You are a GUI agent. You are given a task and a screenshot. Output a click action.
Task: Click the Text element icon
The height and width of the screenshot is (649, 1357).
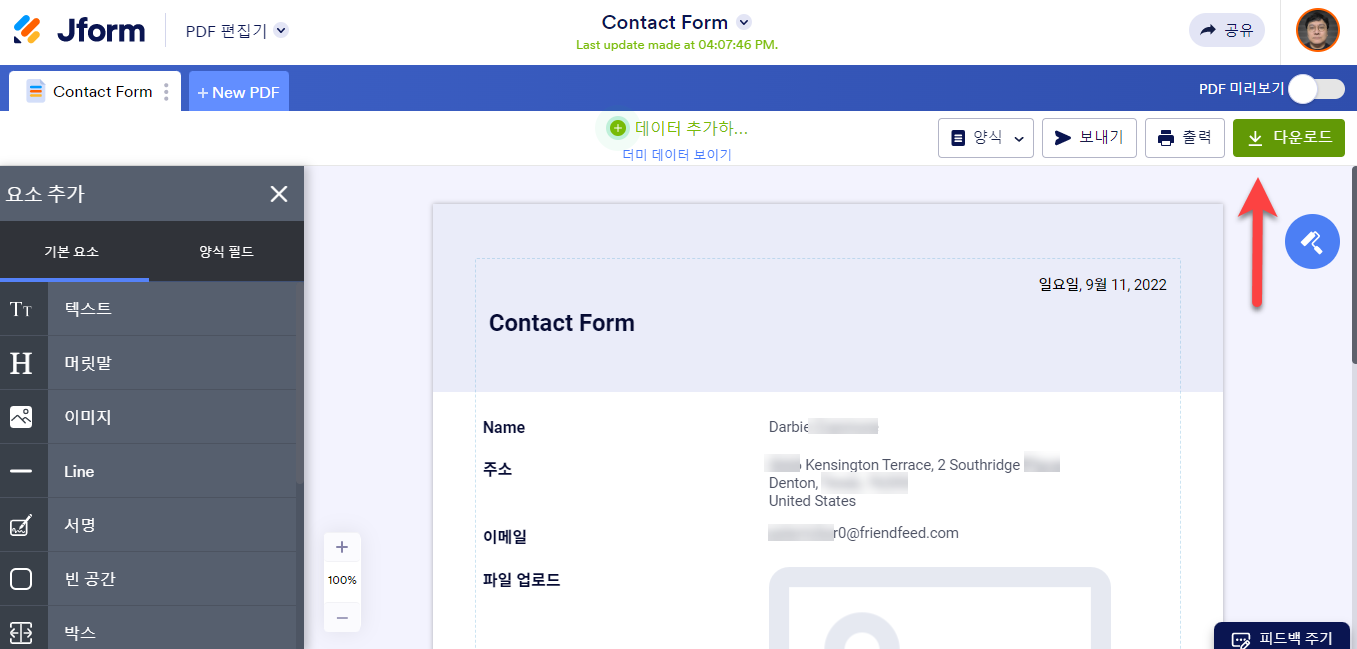pos(21,309)
